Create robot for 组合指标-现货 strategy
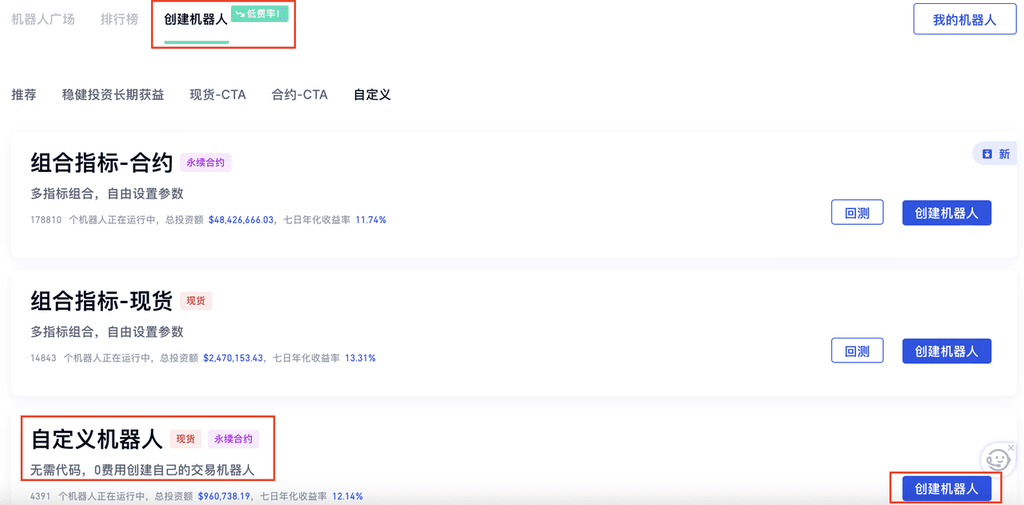This screenshot has height=505, width=1024. (x=946, y=351)
